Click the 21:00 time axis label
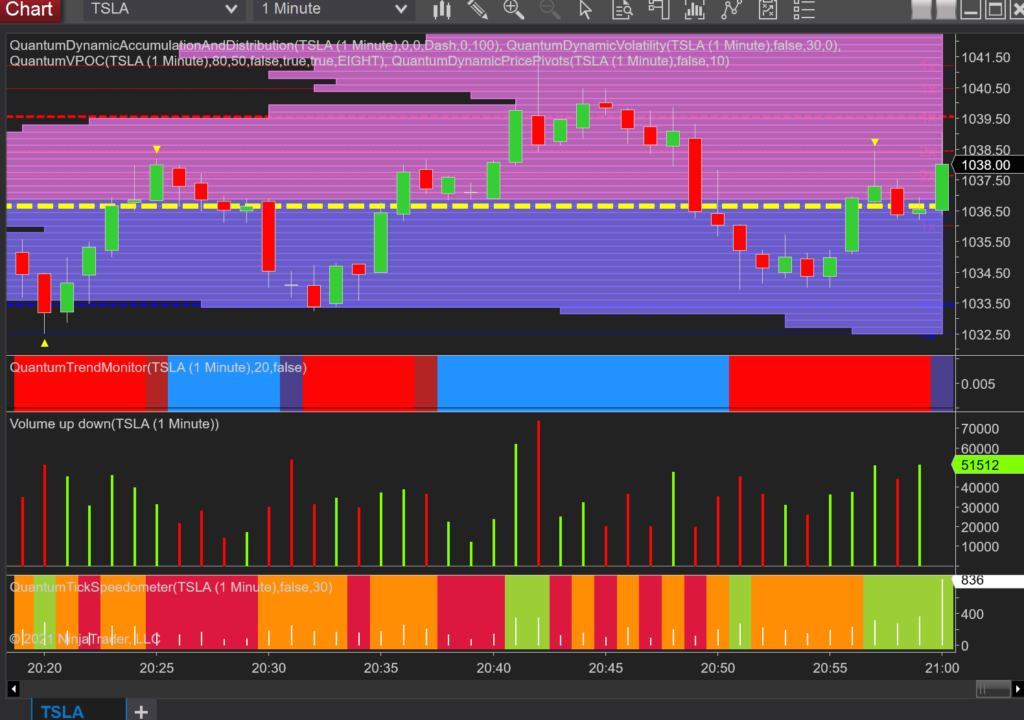This screenshot has height=720, width=1024. [942, 668]
